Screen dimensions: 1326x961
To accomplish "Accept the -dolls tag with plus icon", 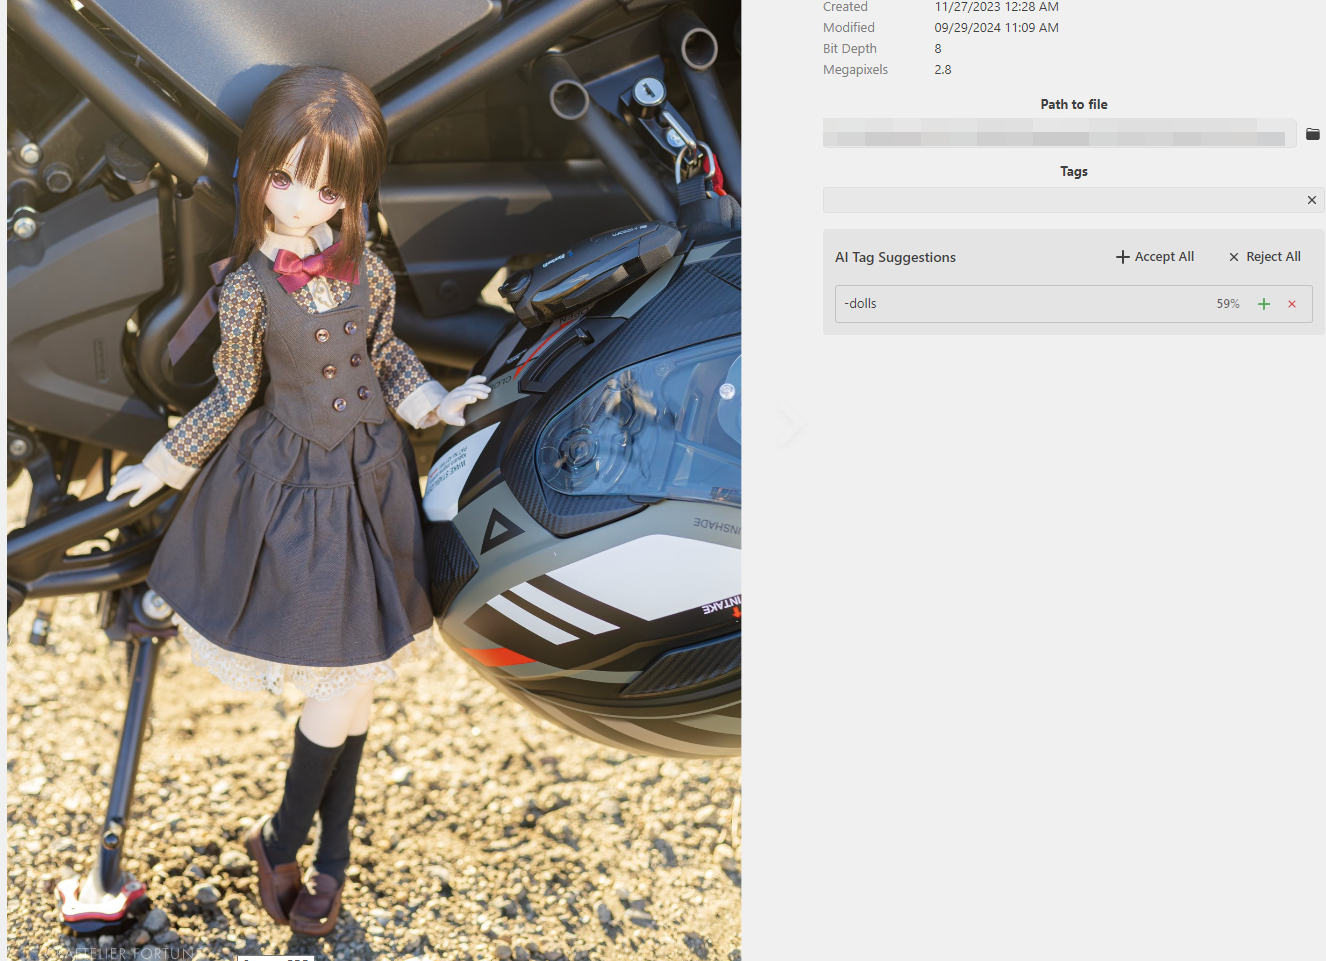I will (1264, 304).
